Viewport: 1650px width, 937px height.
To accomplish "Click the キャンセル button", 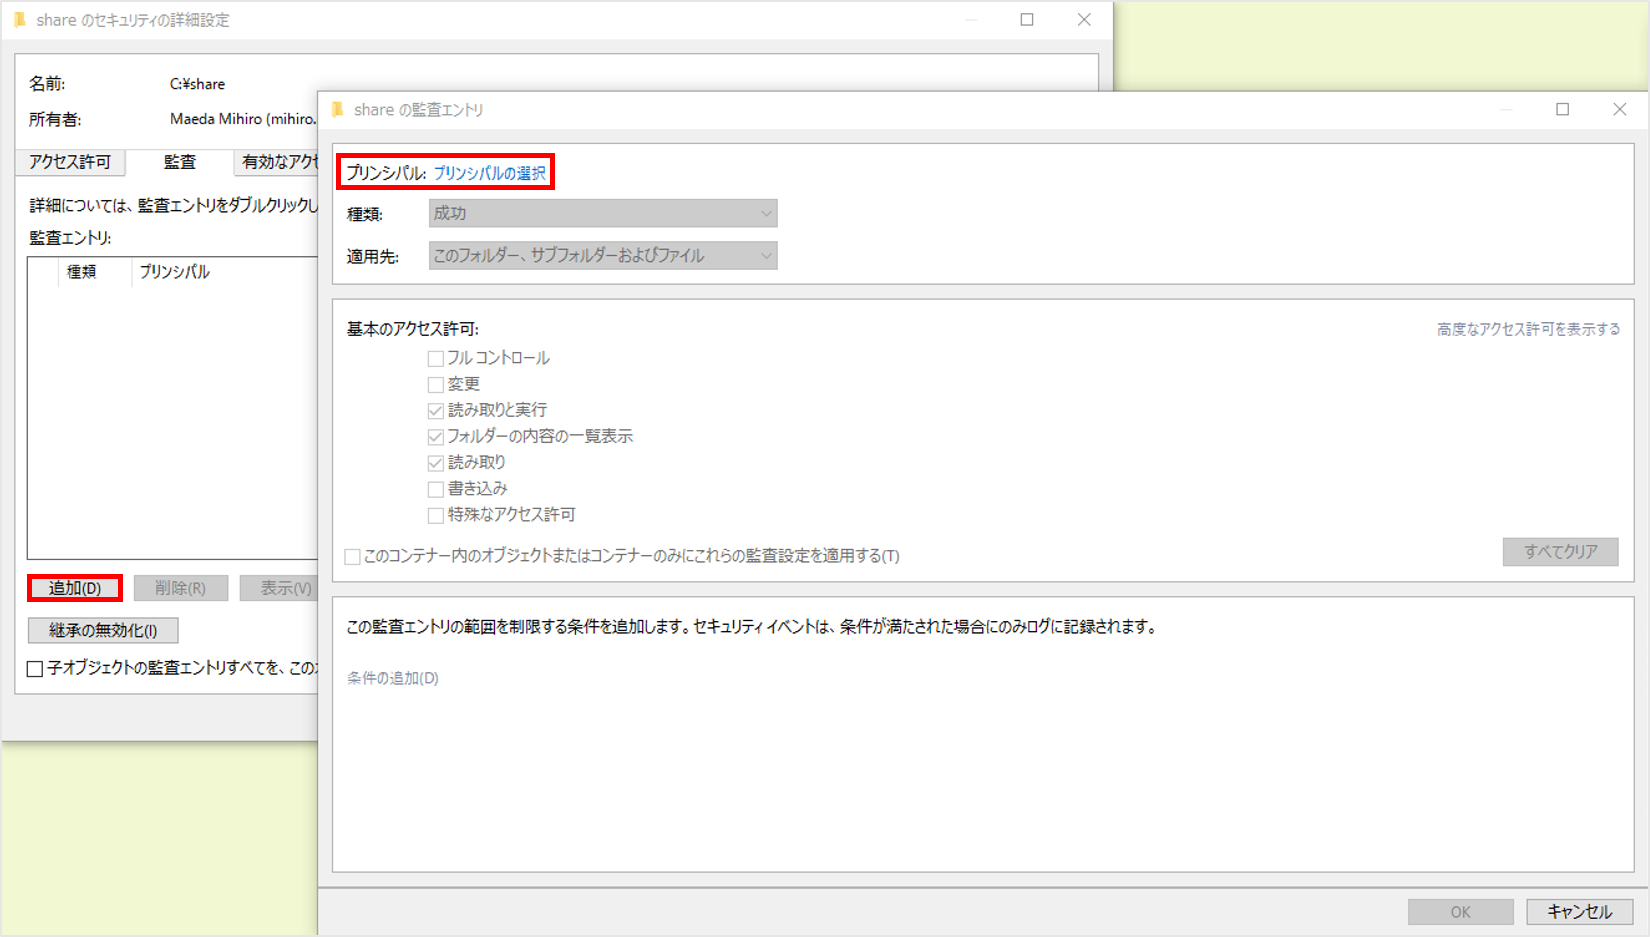I will coord(1580,912).
